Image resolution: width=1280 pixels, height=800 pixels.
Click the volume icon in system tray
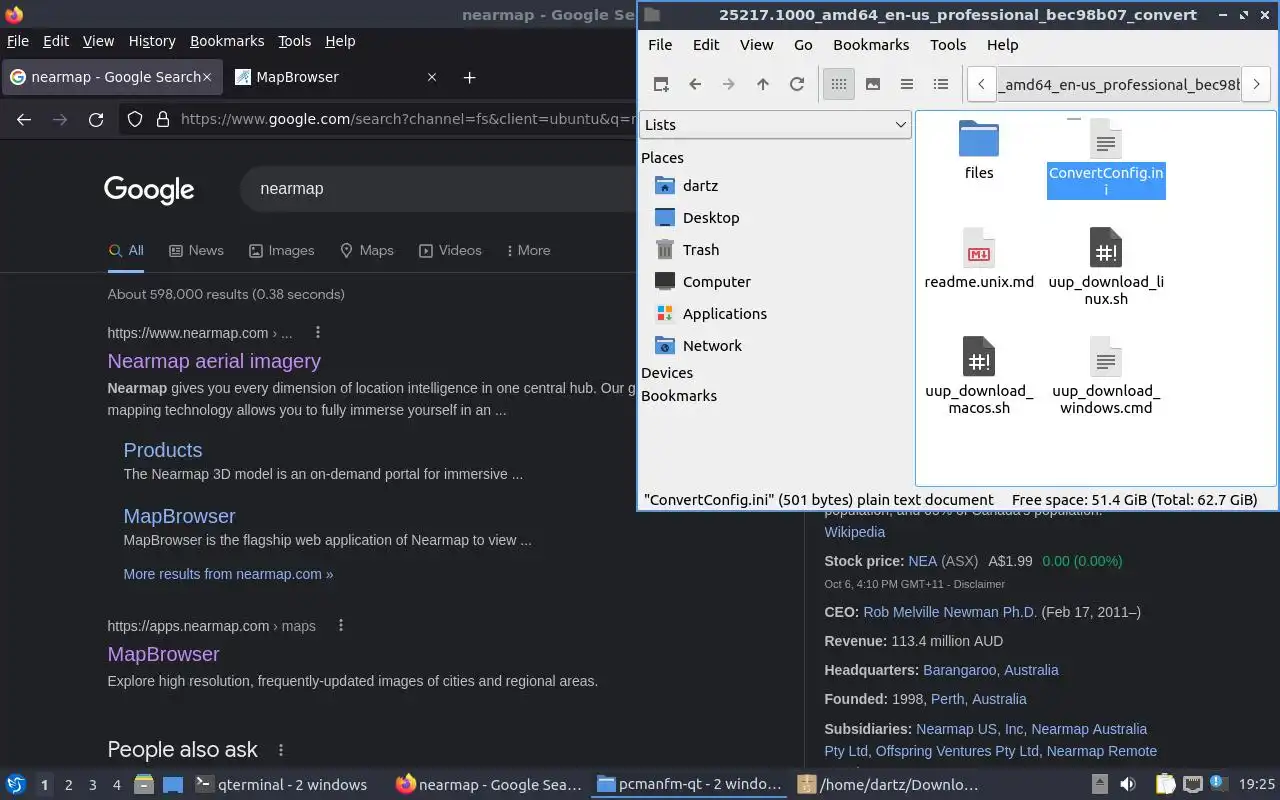pos(1127,785)
